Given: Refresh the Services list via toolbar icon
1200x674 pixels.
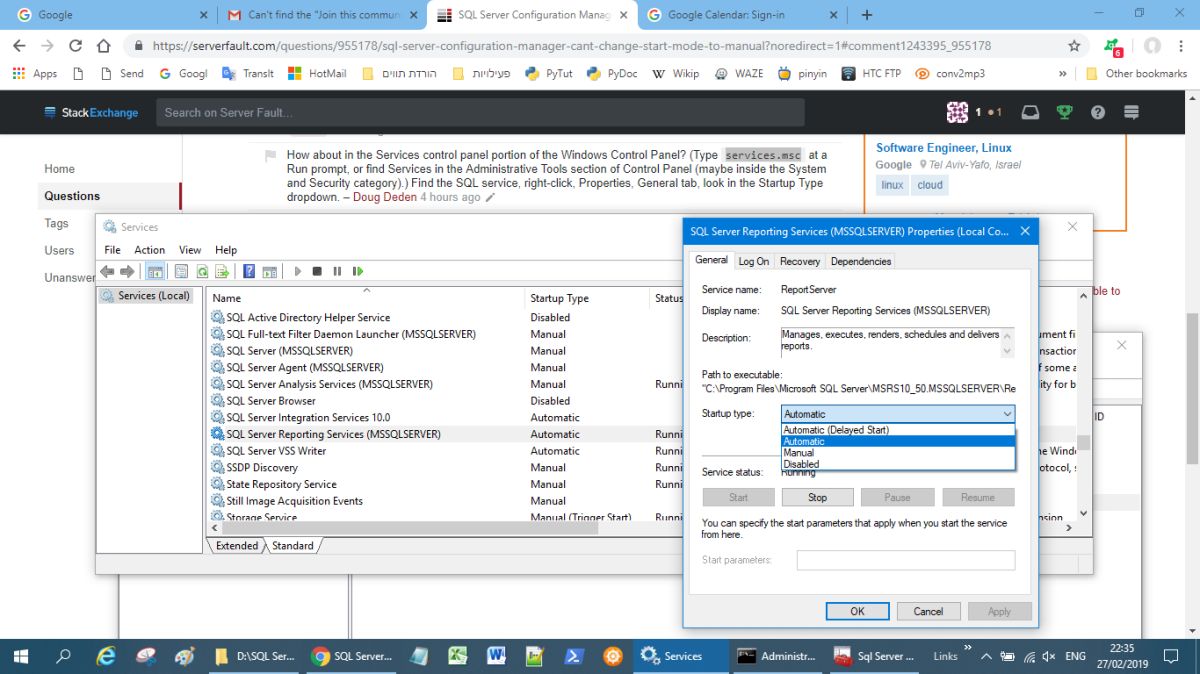Looking at the screenshot, I should 202,271.
